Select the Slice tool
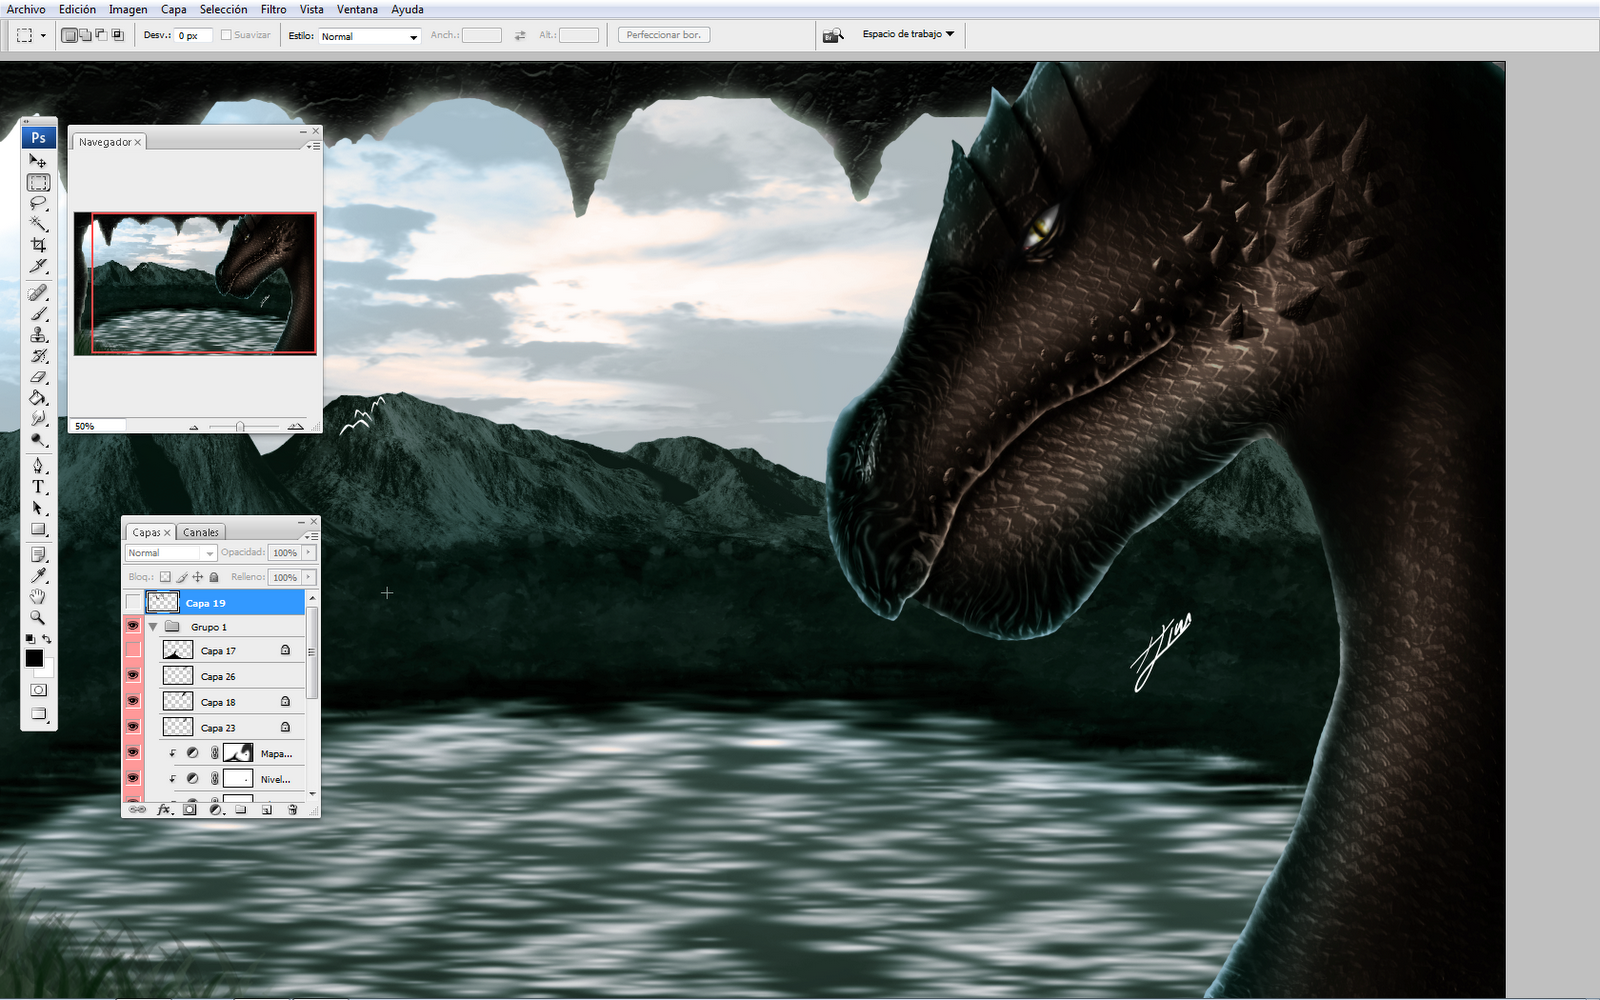The width and height of the screenshot is (1600, 1000). click(x=38, y=266)
